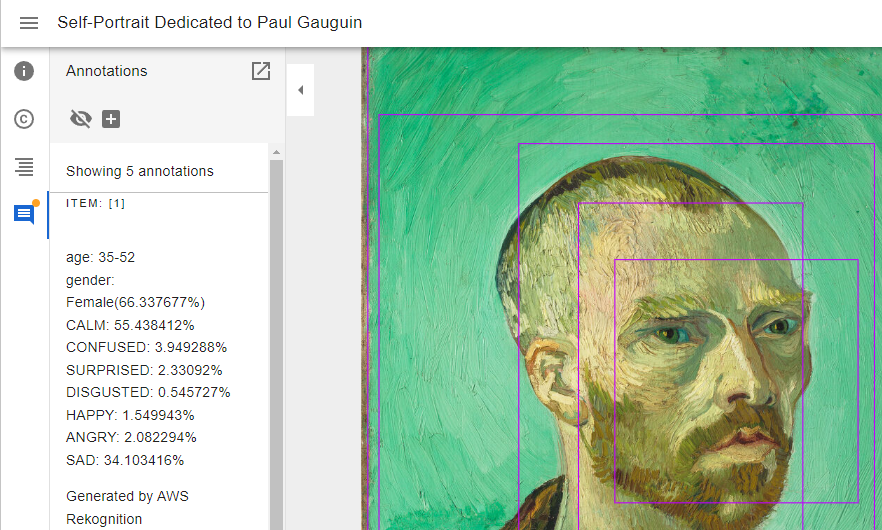The height and width of the screenshot is (530, 882).
Task: Click the 'age: 35-52' line
Action: coord(100,257)
